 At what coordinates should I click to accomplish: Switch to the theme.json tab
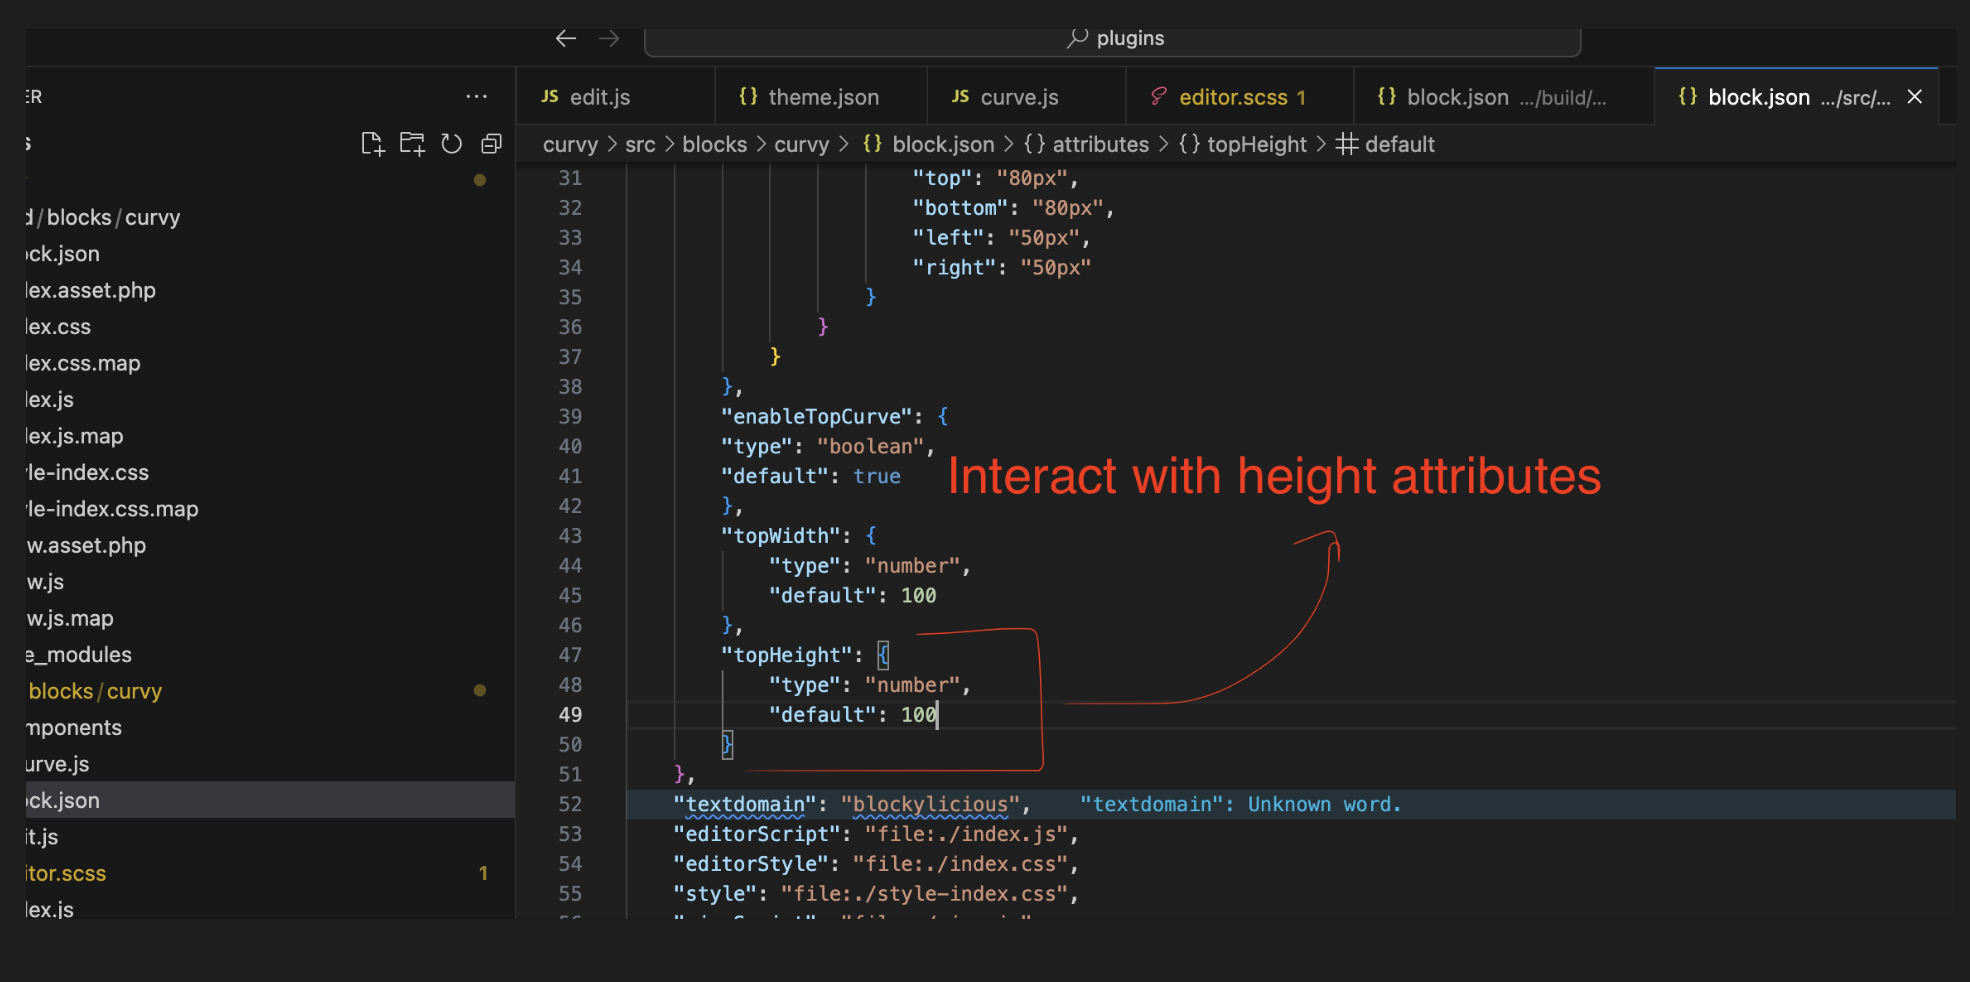pyautogui.click(x=821, y=97)
